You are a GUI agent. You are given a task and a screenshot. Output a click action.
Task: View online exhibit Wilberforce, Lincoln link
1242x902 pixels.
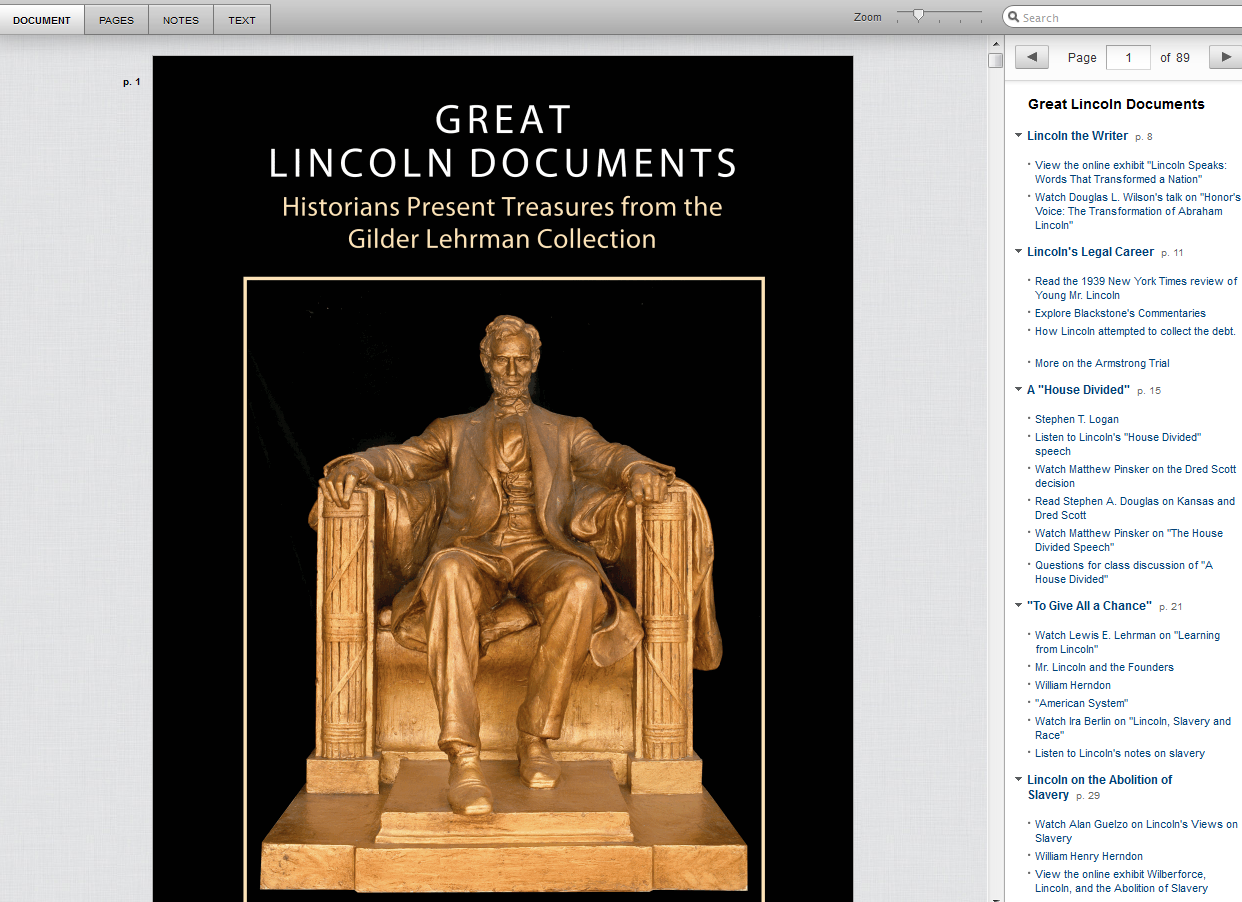[x=1121, y=881]
